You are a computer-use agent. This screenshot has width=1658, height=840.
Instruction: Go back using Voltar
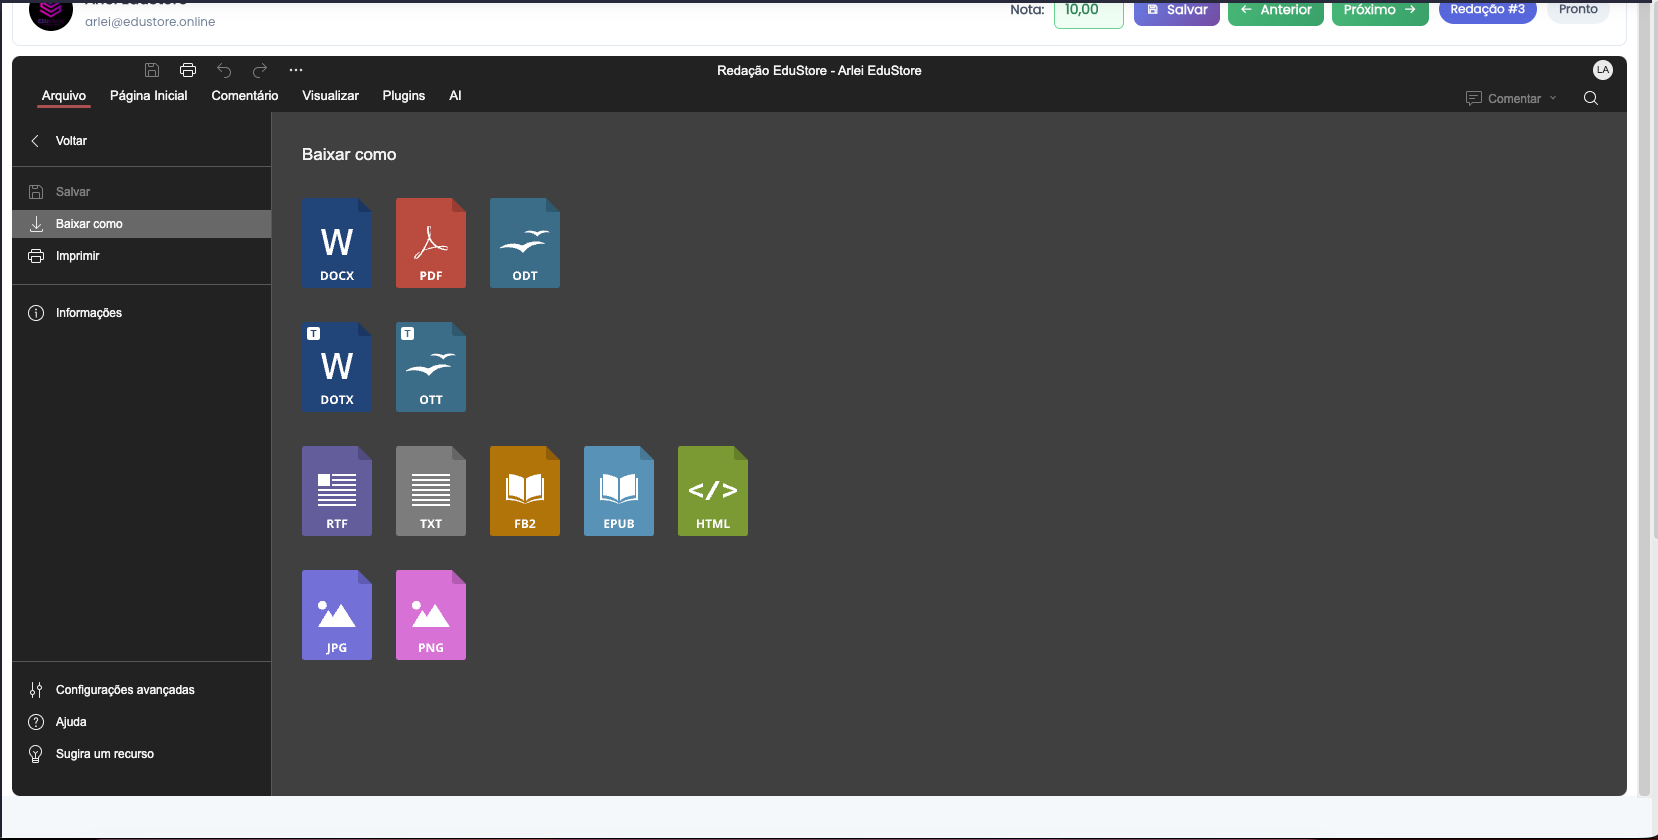[x=70, y=141]
